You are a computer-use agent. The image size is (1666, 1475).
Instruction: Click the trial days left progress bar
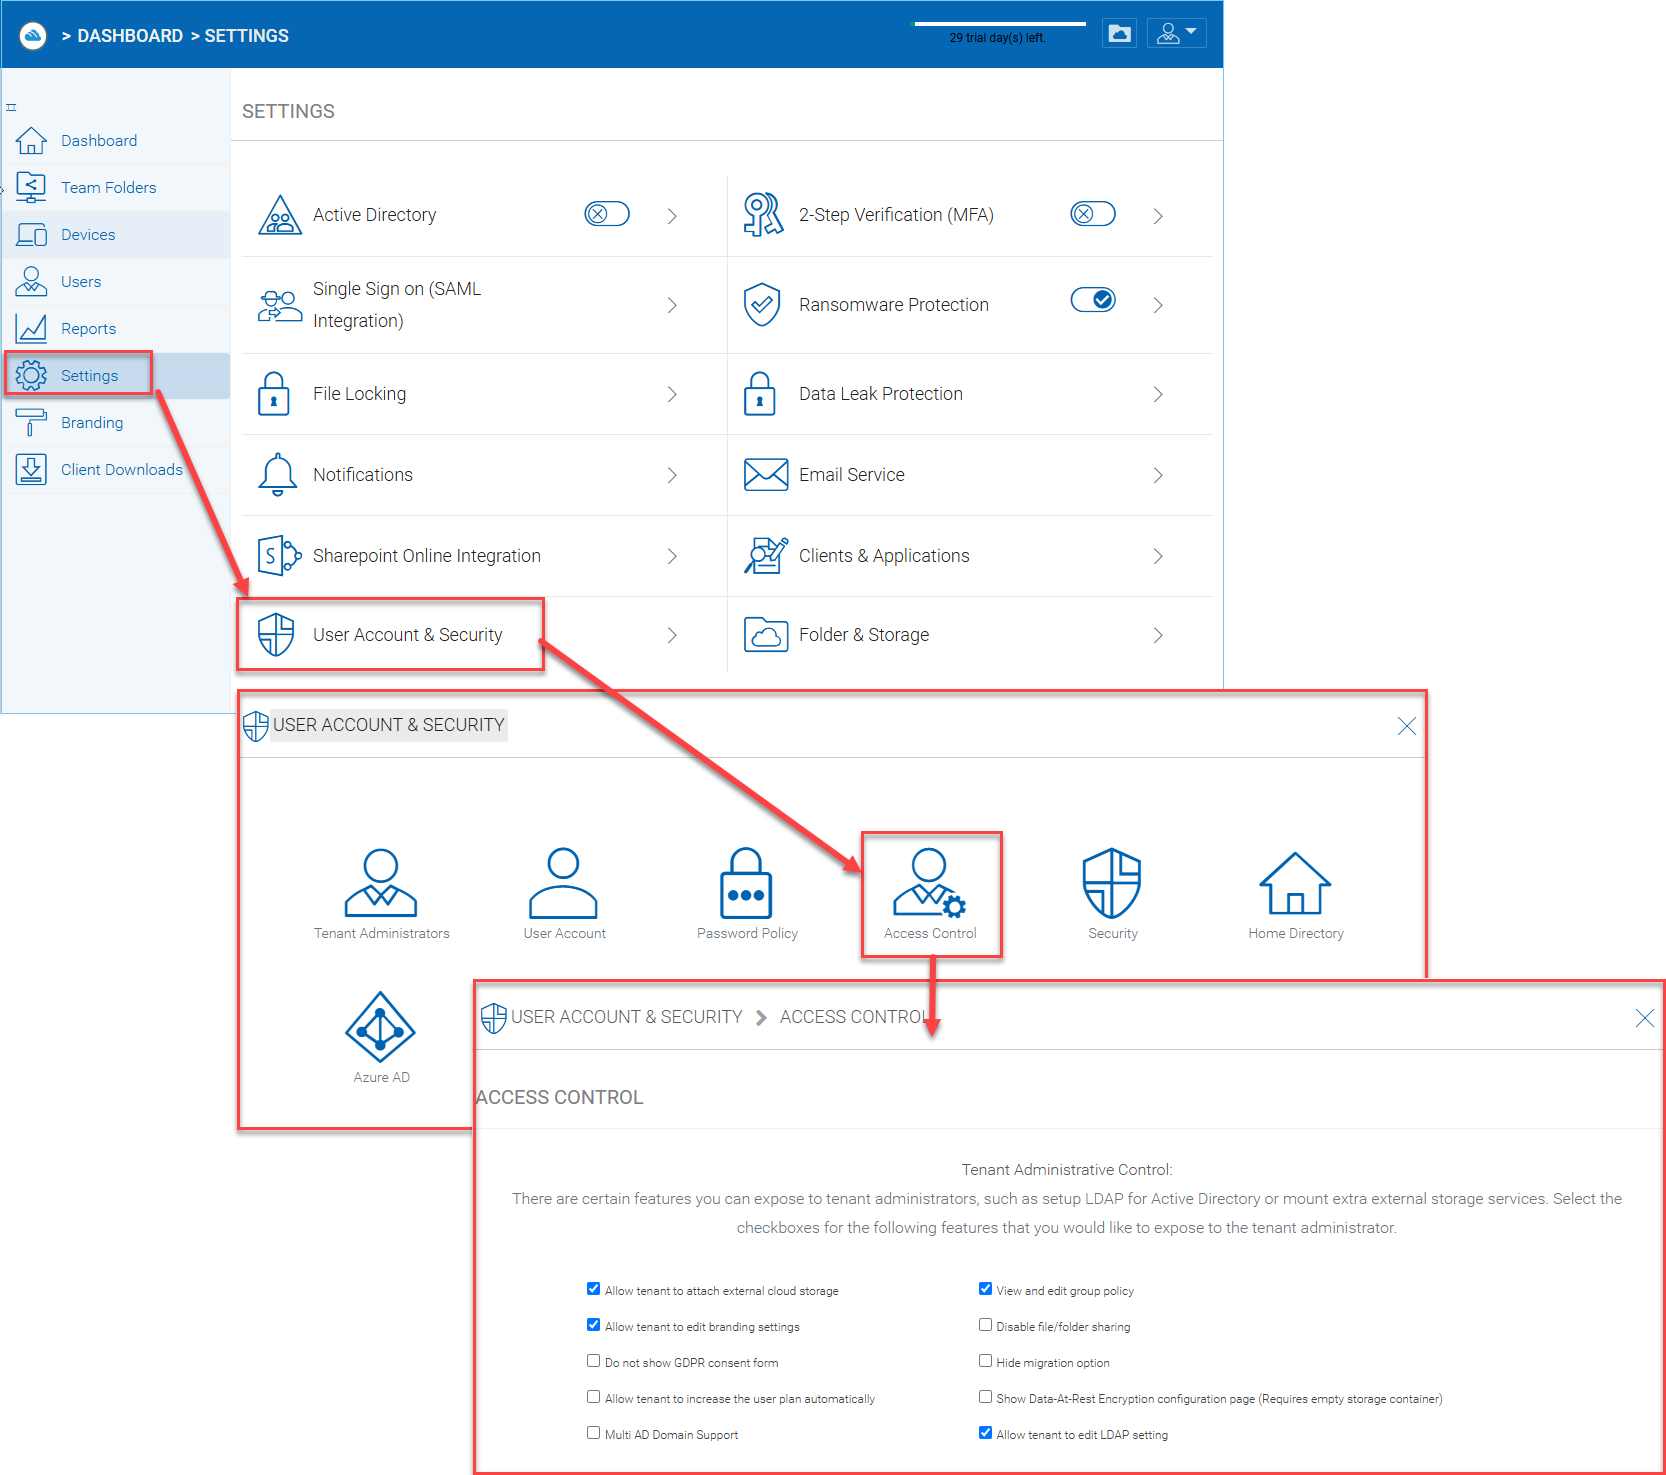[1000, 24]
